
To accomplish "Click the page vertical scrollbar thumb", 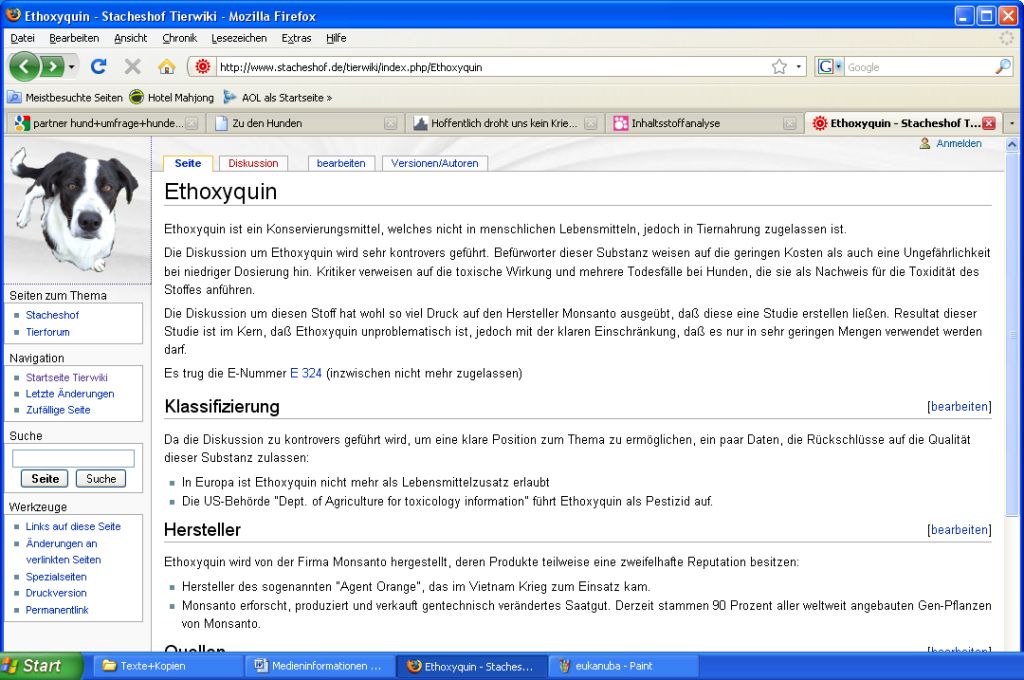I will (x=1012, y=333).
